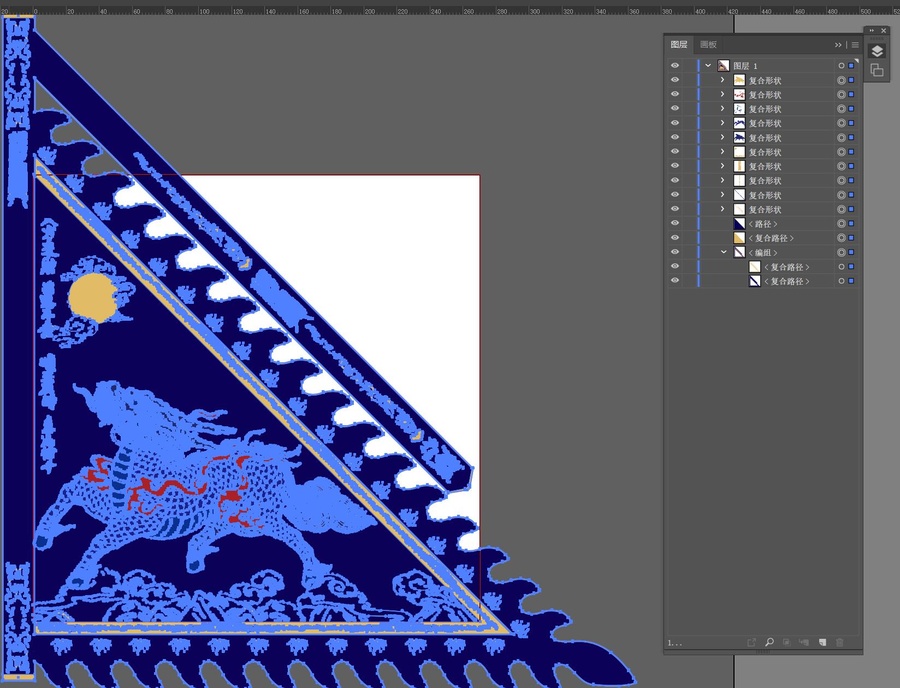Image resolution: width=900 pixels, height=688 pixels.
Task: Expand the first 复合形状 row
Action: point(723,80)
